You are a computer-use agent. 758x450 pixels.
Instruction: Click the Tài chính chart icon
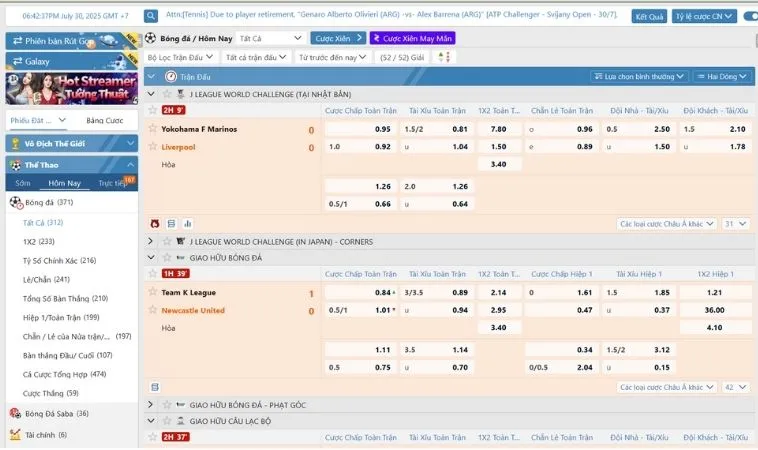tap(15, 435)
